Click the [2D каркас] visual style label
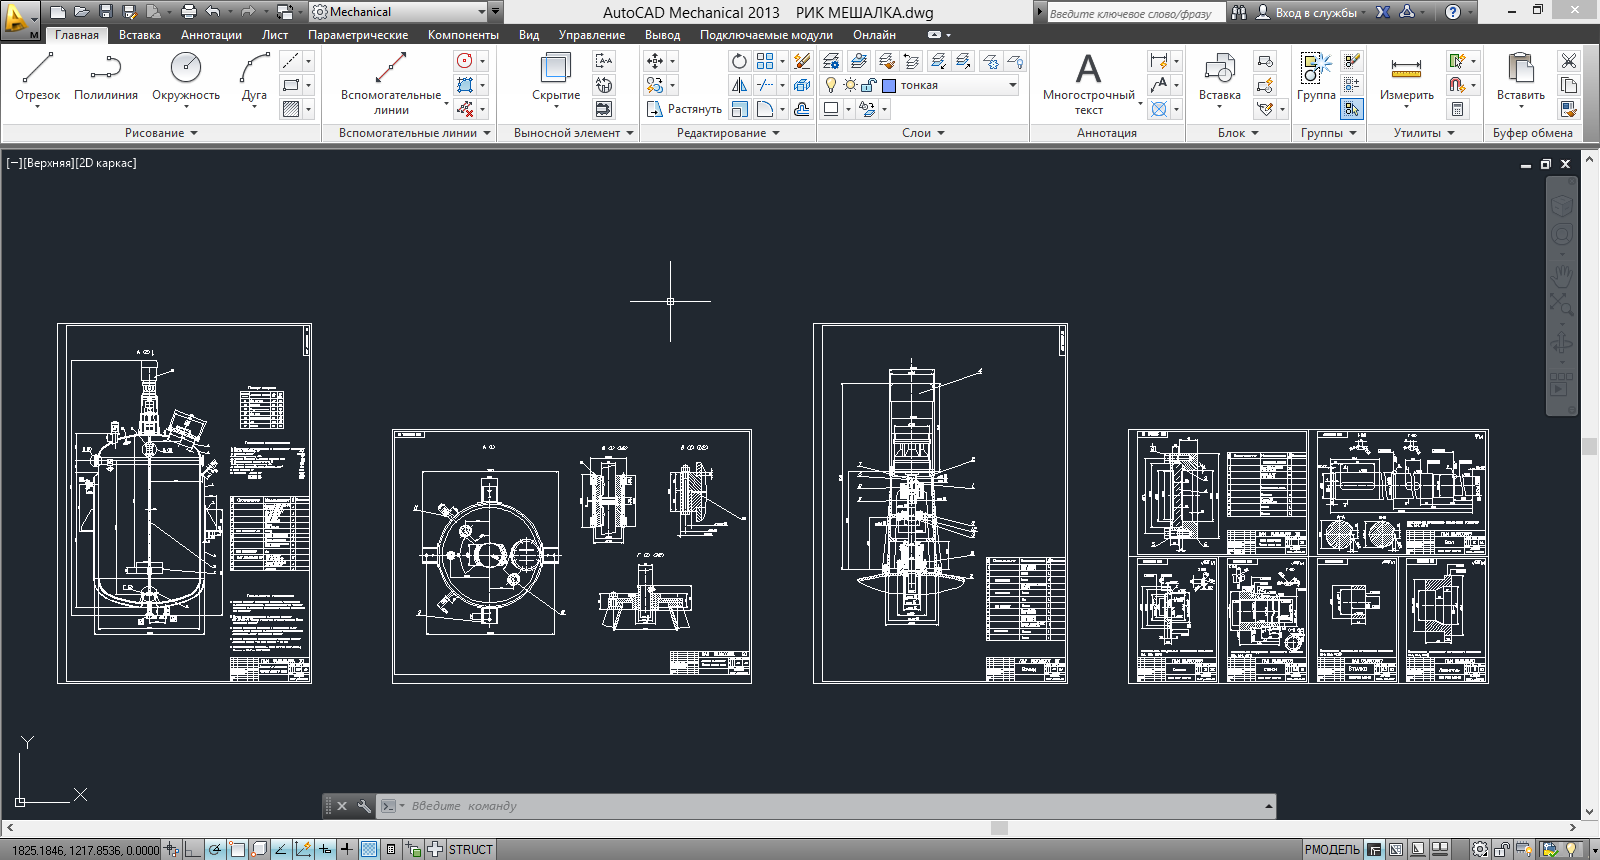The height and width of the screenshot is (860, 1600). click(106, 163)
